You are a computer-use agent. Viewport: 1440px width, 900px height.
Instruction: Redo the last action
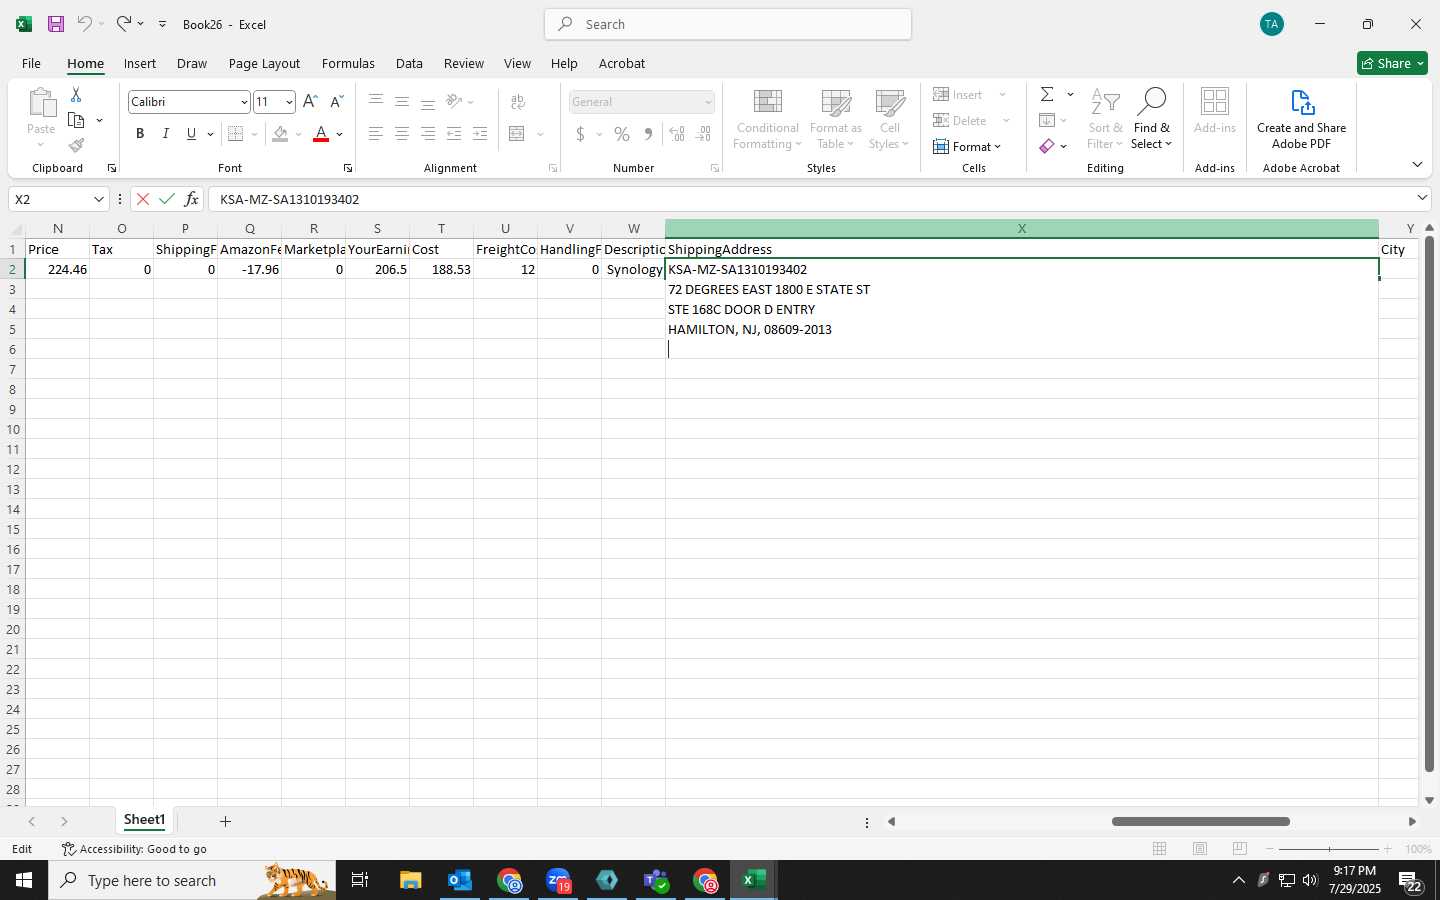pyautogui.click(x=124, y=24)
